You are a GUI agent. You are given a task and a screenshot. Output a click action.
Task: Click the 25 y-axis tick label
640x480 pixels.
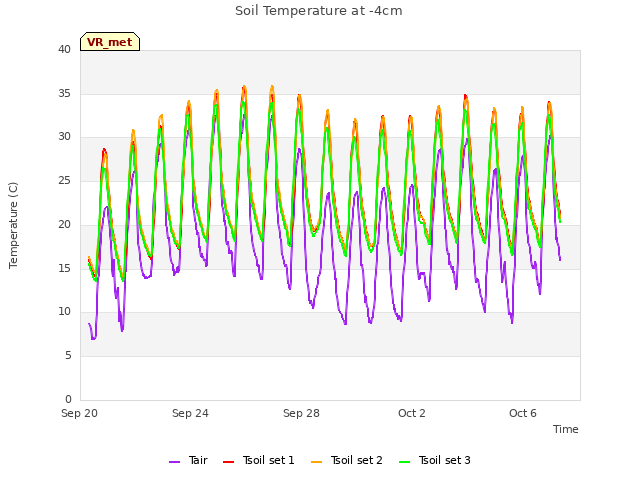(64, 180)
